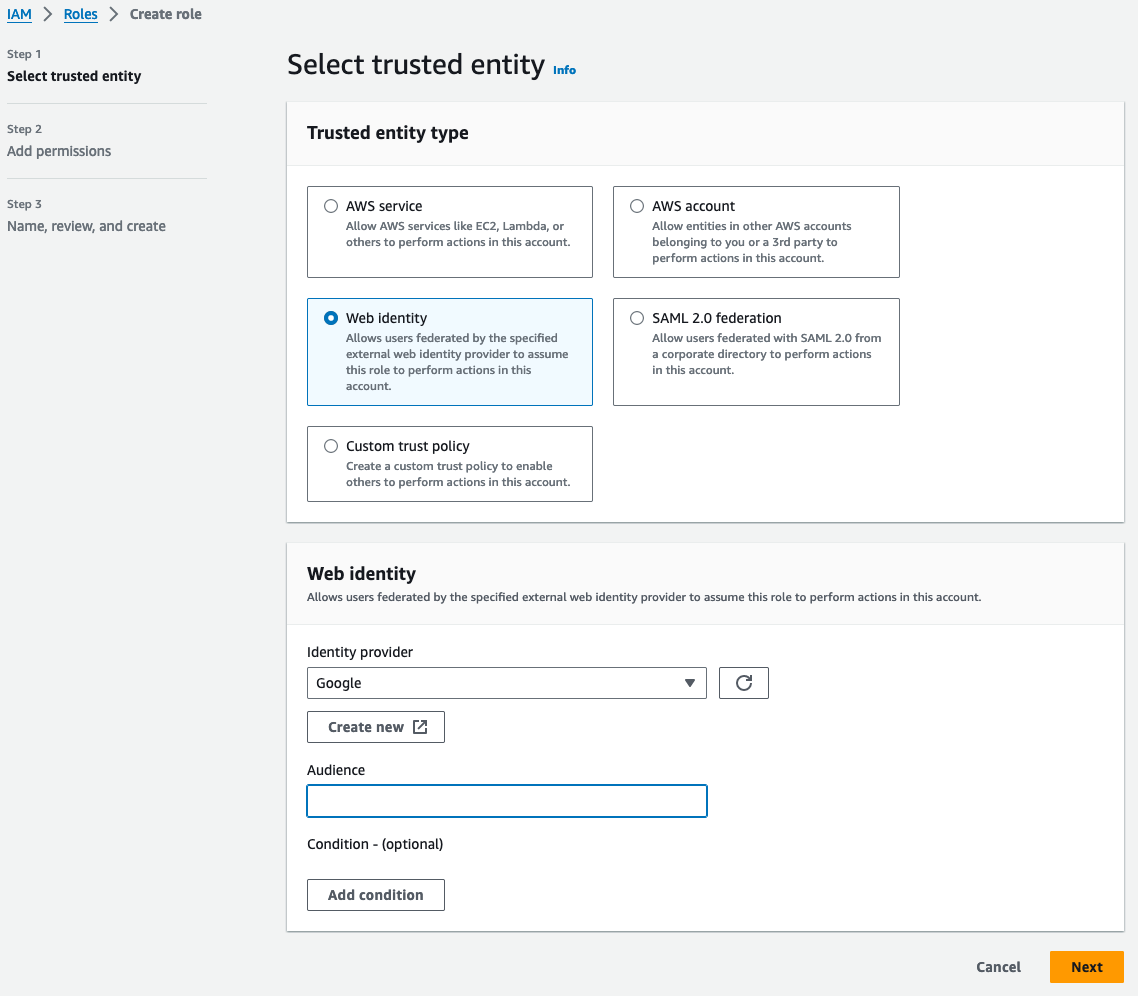
Task: Confirm the Web identity radio selection
Action: [x=331, y=317]
